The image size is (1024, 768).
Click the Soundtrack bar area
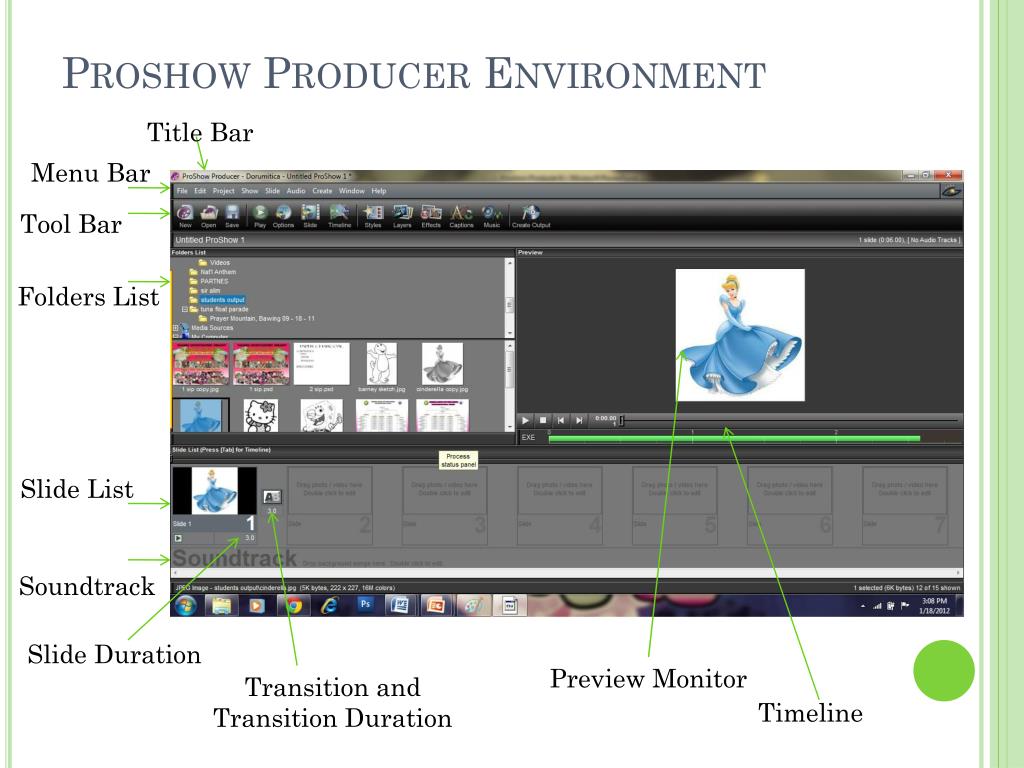567,560
